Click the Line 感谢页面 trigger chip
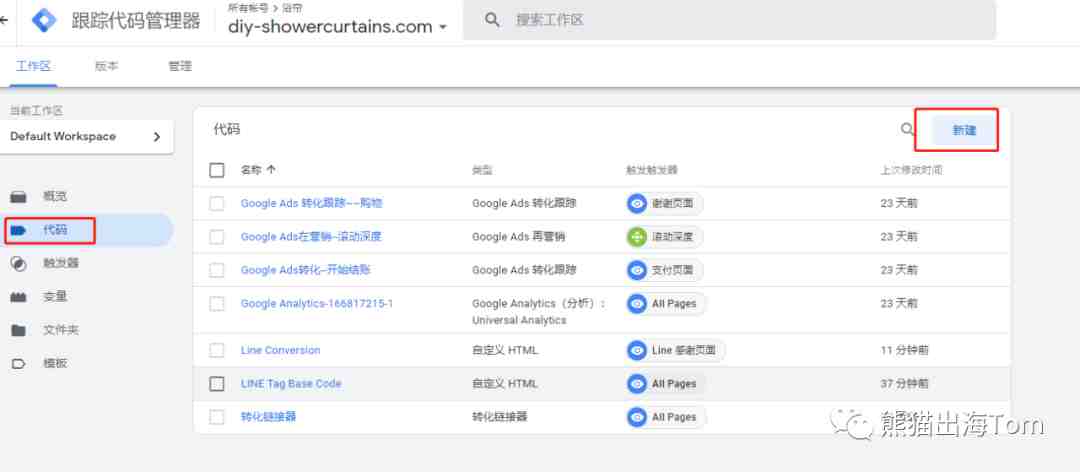1080x472 pixels. click(675, 351)
